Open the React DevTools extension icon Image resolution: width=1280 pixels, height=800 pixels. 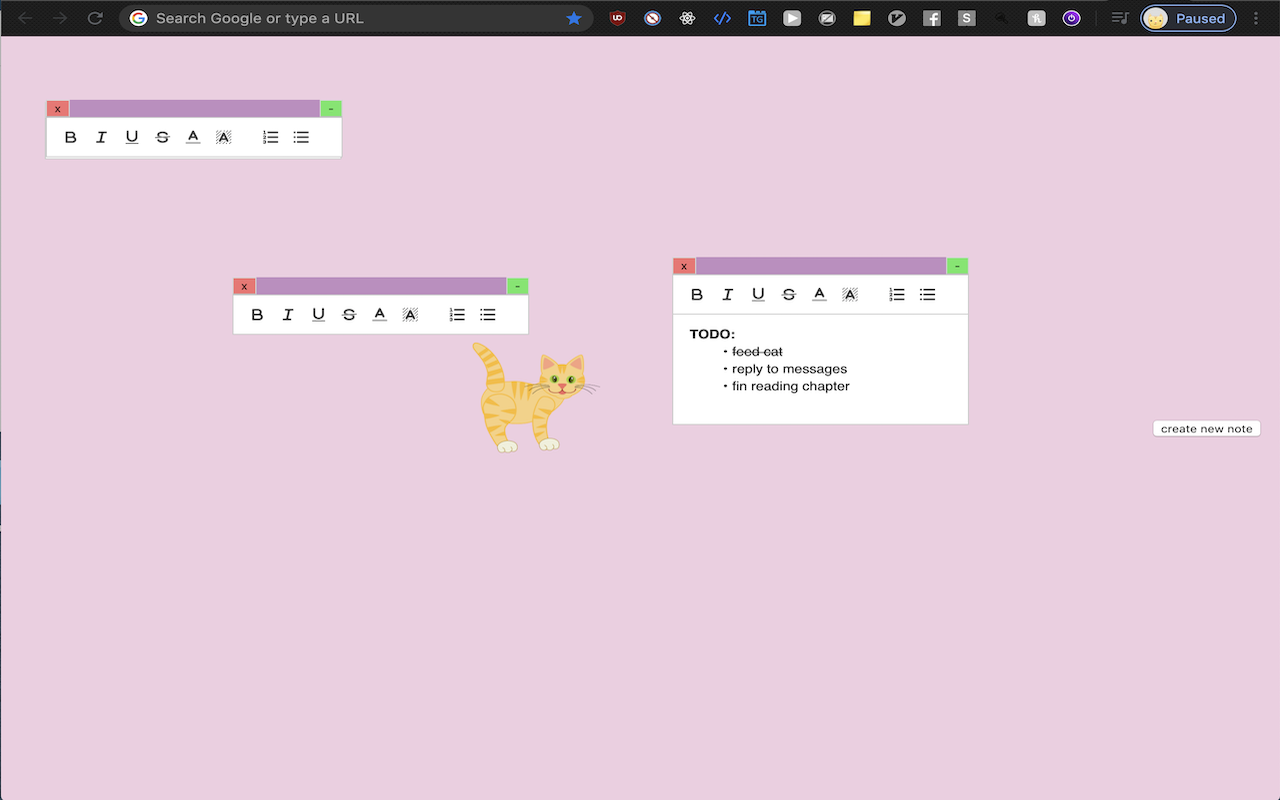tap(687, 18)
